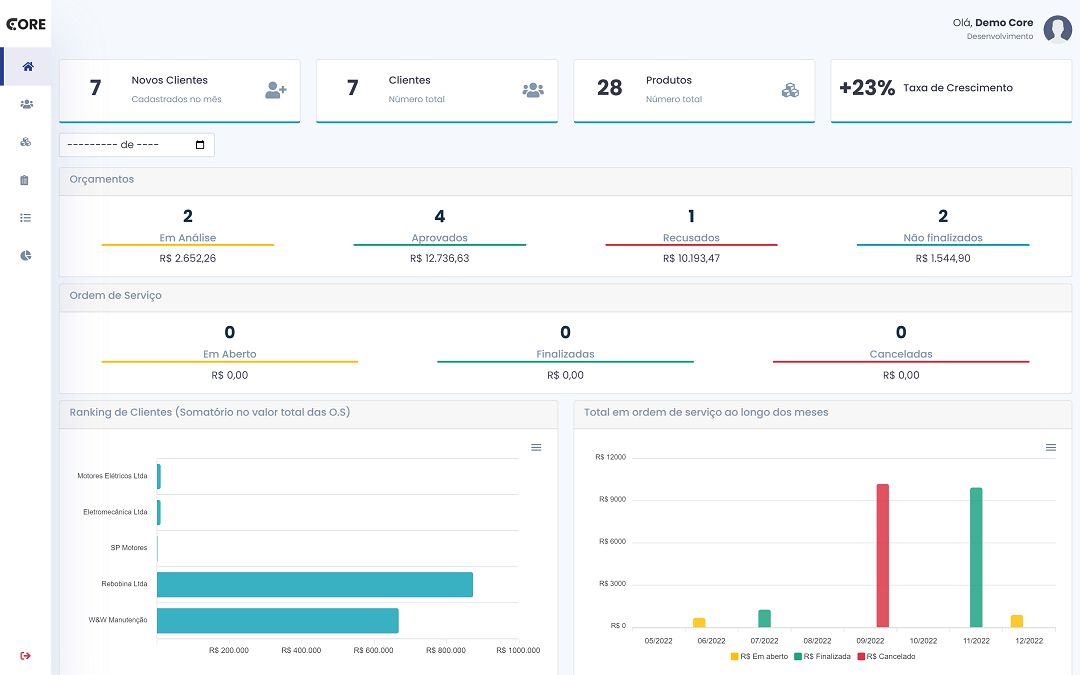Open the Ranking de Clientes chart menu
The width and height of the screenshot is (1080, 675).
coord(536,448)
